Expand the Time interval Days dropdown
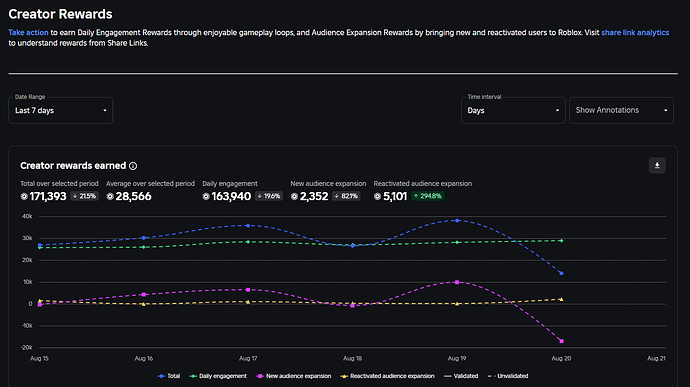Image resolution: width=690 pixels, height=387 pixels. [x=513, y=111]
